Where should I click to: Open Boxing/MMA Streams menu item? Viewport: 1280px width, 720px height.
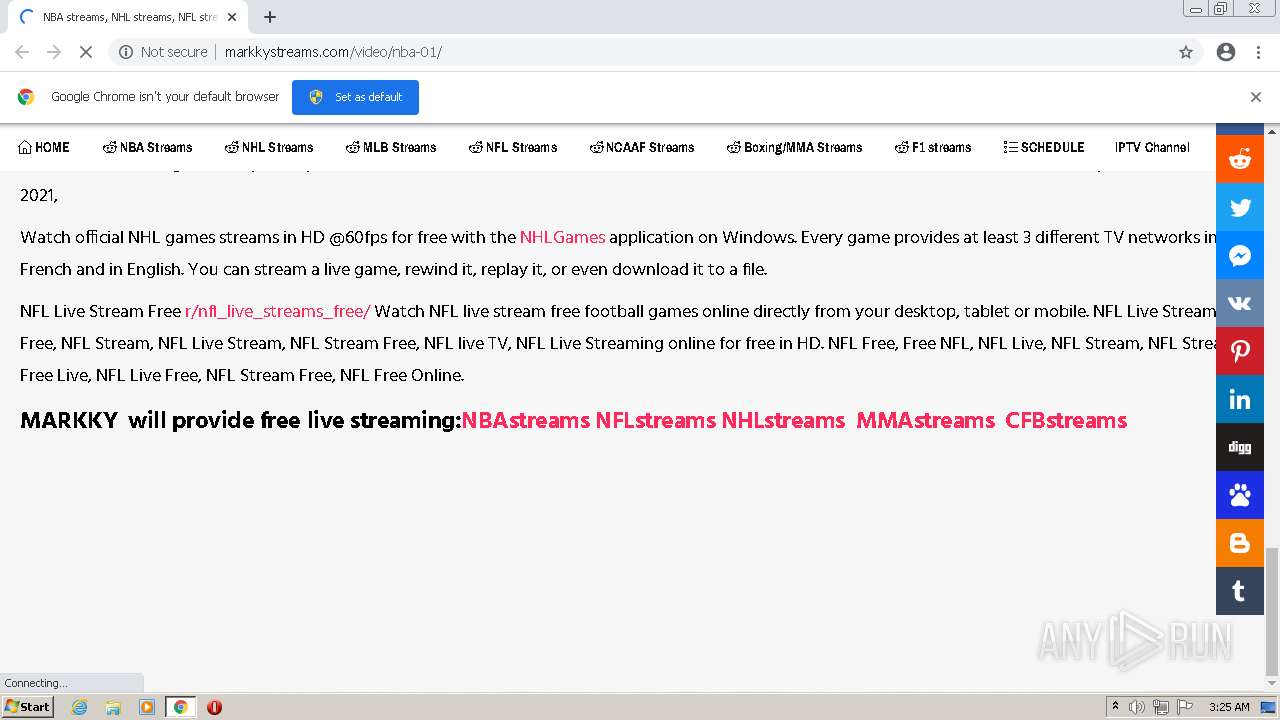tap(794, 147)
